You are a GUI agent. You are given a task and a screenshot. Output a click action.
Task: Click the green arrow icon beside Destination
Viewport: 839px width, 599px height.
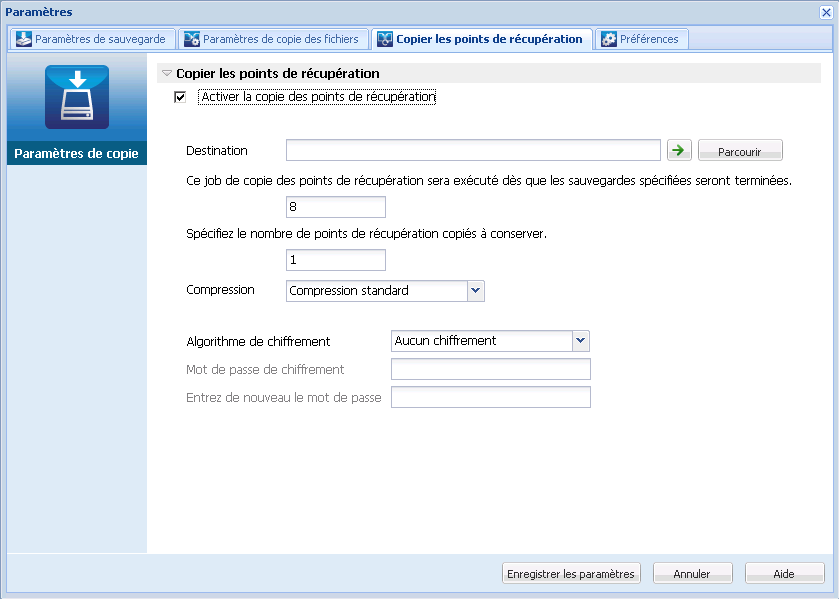coord(678,150)
